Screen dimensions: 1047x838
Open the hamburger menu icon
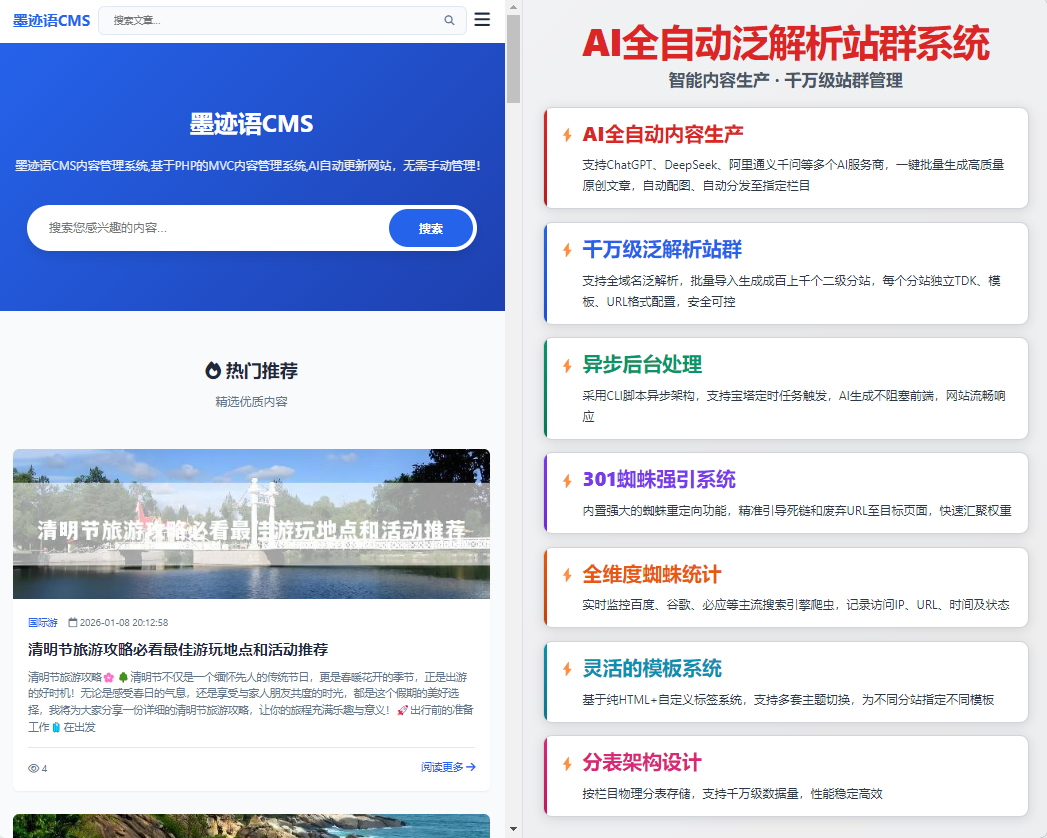[482, 19]
